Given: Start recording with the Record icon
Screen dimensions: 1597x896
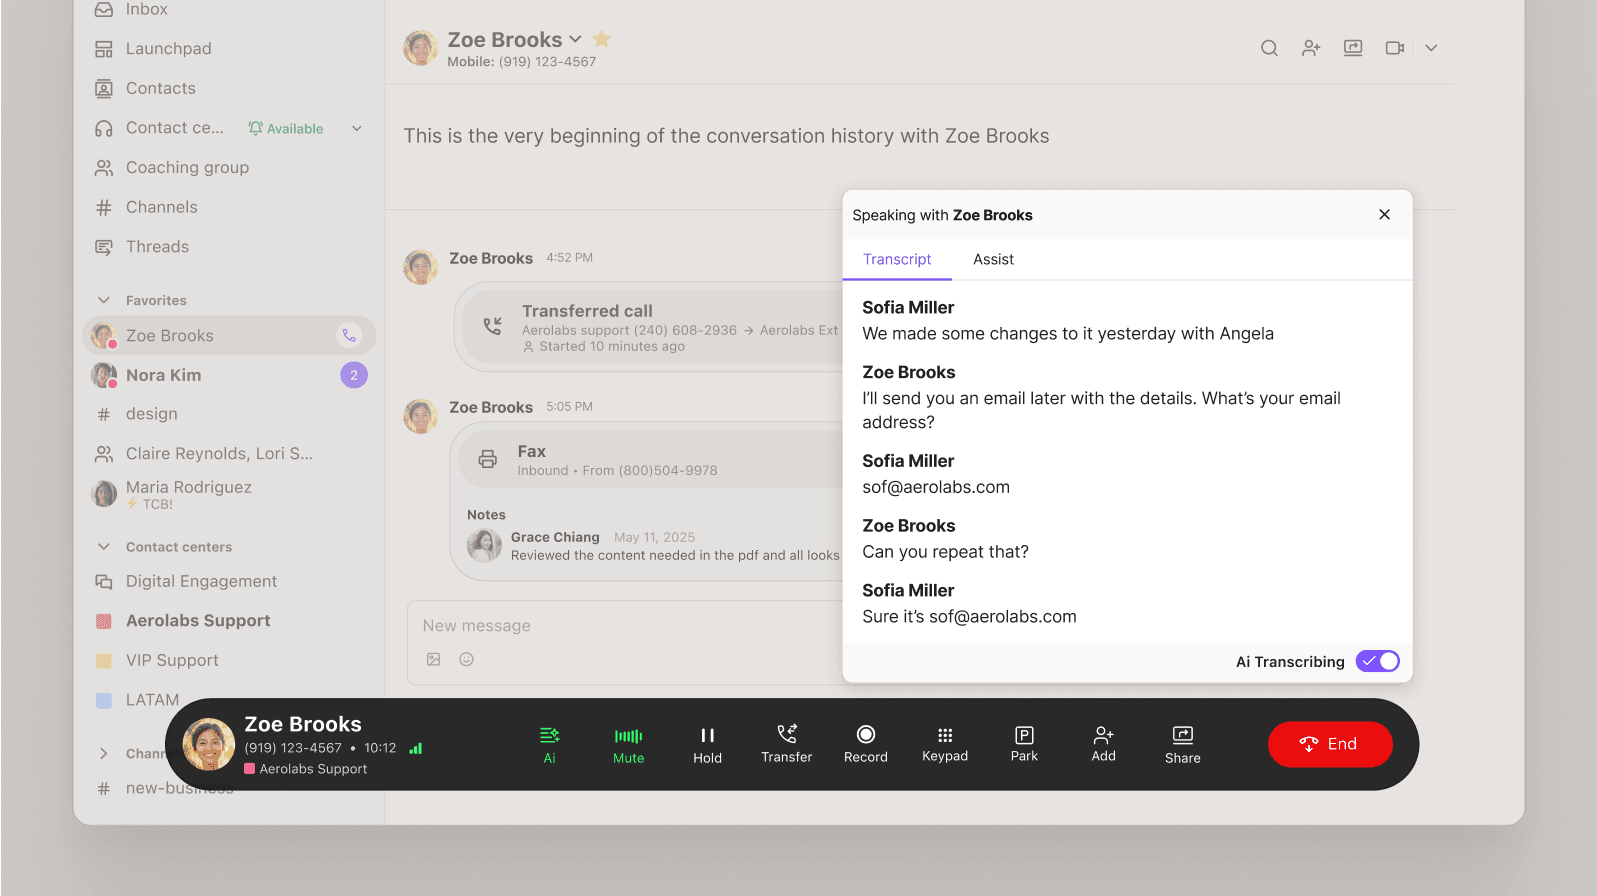Looking at the screenshot, I should (x=865, y=735).
